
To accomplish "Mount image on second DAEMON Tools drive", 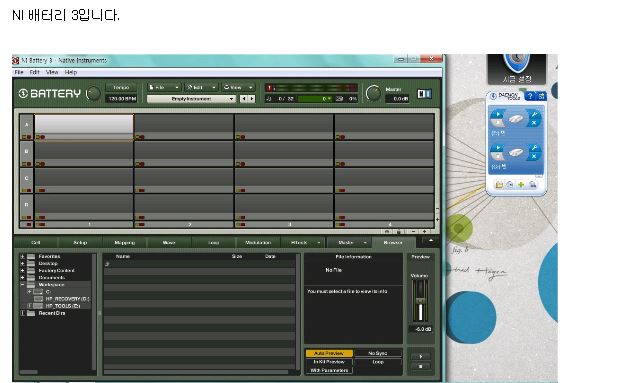I will (x=497, y=148).
